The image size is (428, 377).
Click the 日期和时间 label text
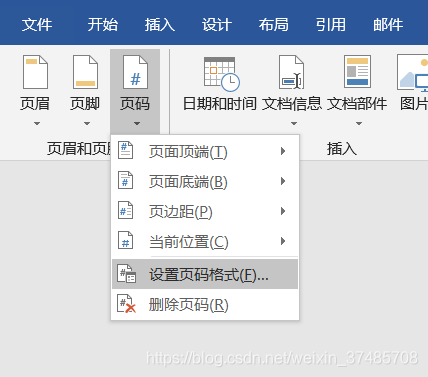coord(220,104)
